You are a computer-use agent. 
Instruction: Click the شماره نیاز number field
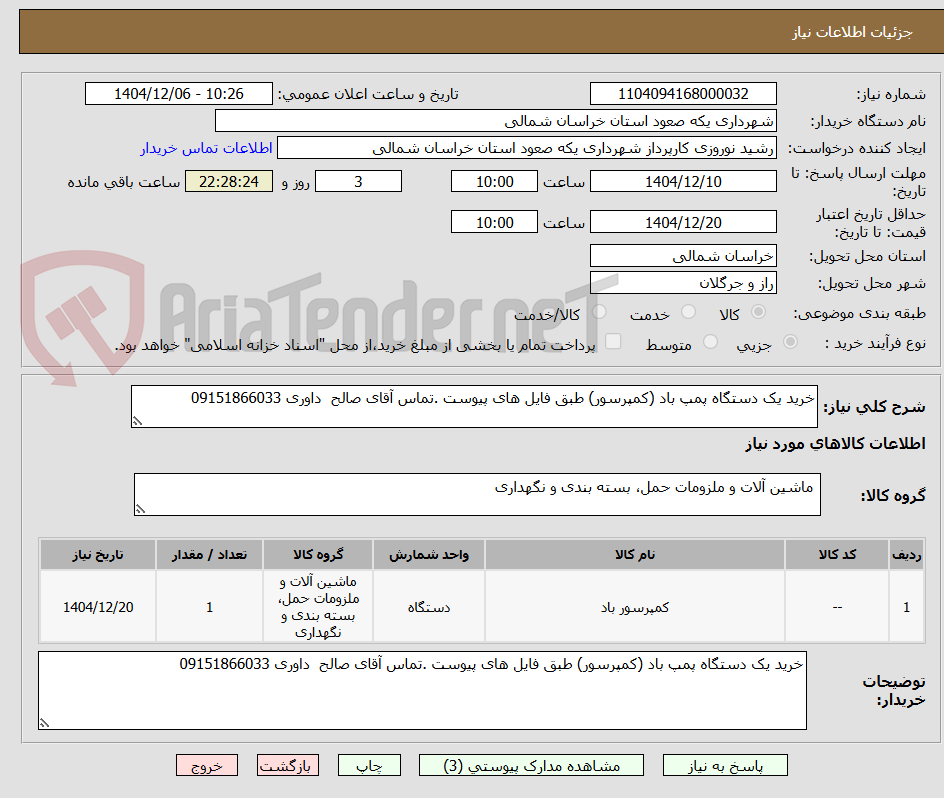point(683,94)
